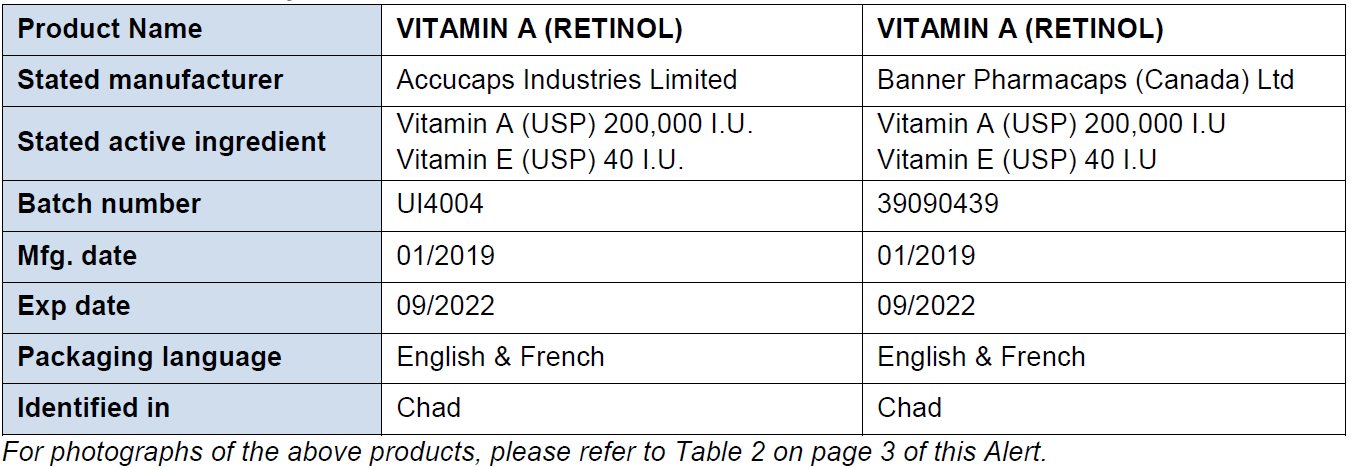This screenshot has height=468, width=1372.
Task: Select Mfg. date 01/2019 in the Accucaps column
Action: coord(446,256)
